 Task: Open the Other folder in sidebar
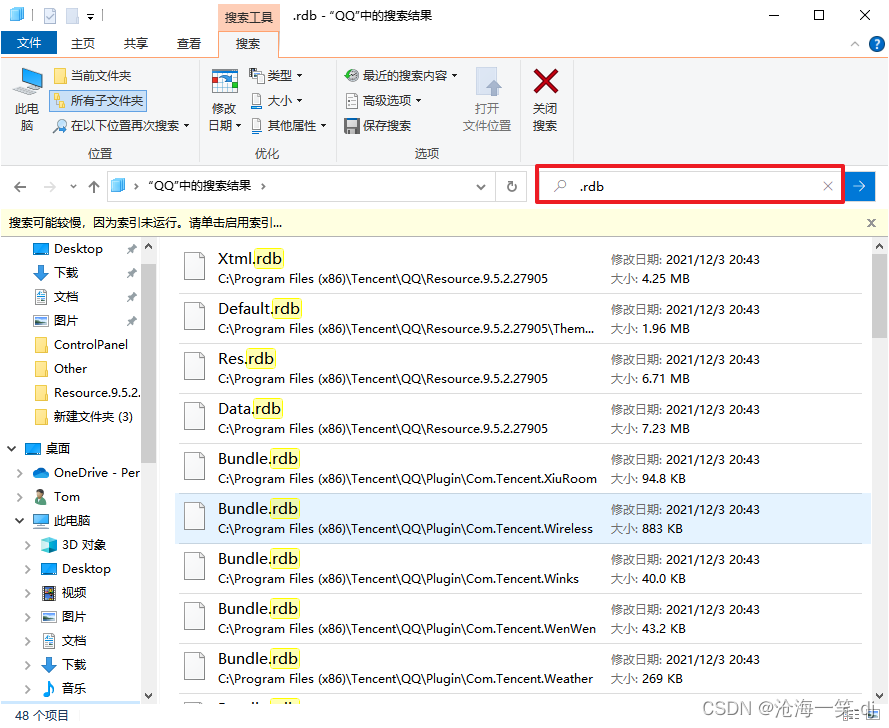(x=70, y=369)
